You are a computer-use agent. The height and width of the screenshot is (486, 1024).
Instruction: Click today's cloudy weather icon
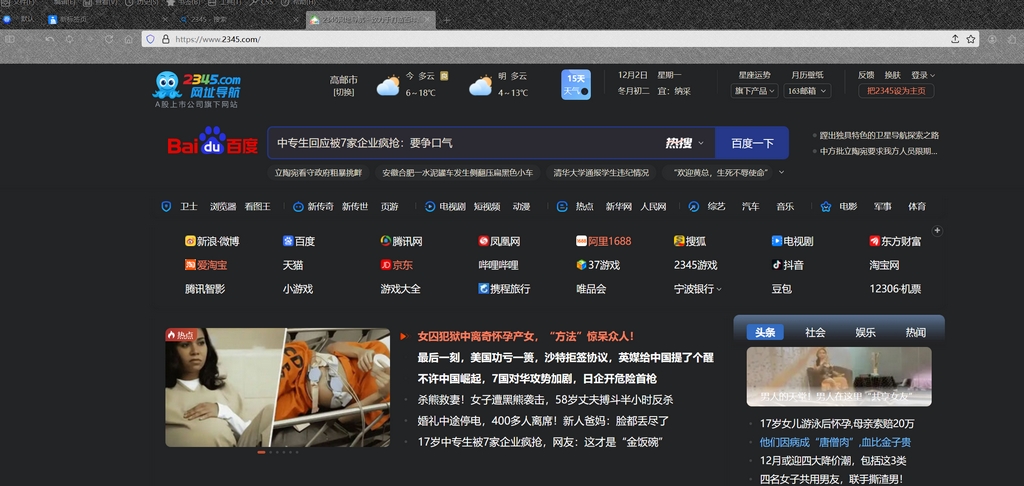(x=388, y=86)
